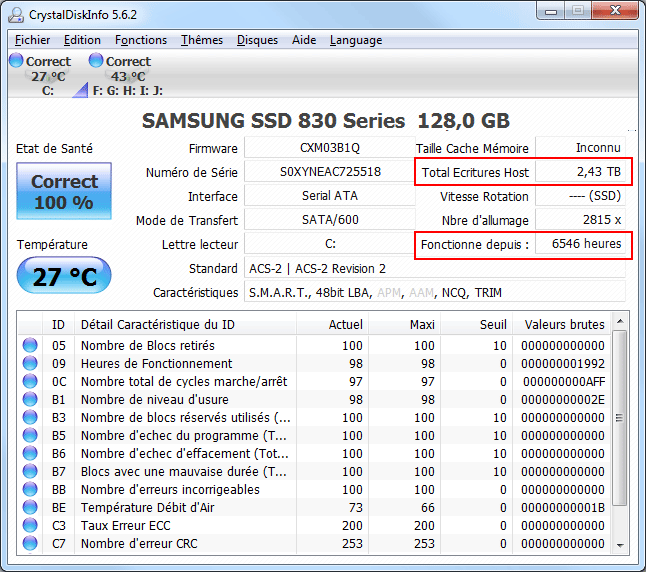Click the transfer mode value SATA/600
The height and width of the screenshot is (572, 646).
(330, 220)
